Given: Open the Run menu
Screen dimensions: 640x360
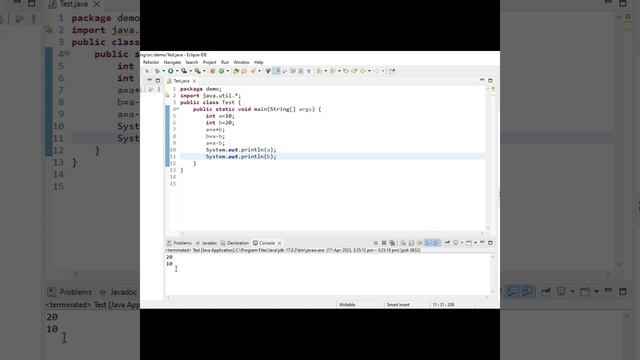Looking at the screenshot, I should [x=225, y=62].
